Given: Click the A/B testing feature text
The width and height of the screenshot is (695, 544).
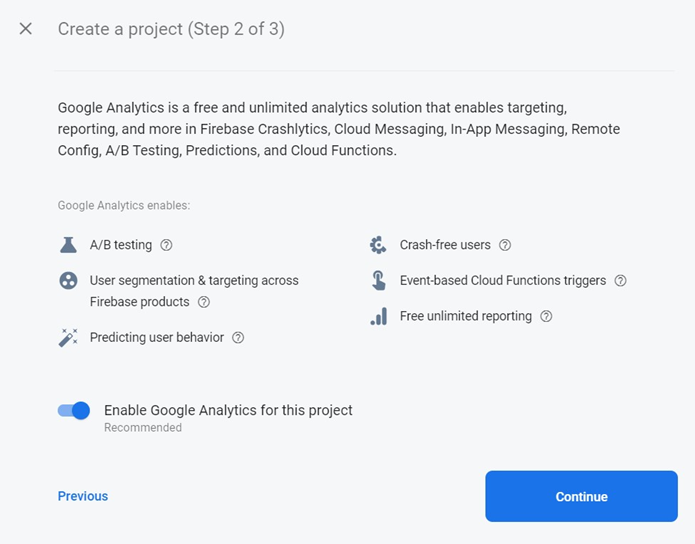Looking at the screenshot, I should pos(121,245).
